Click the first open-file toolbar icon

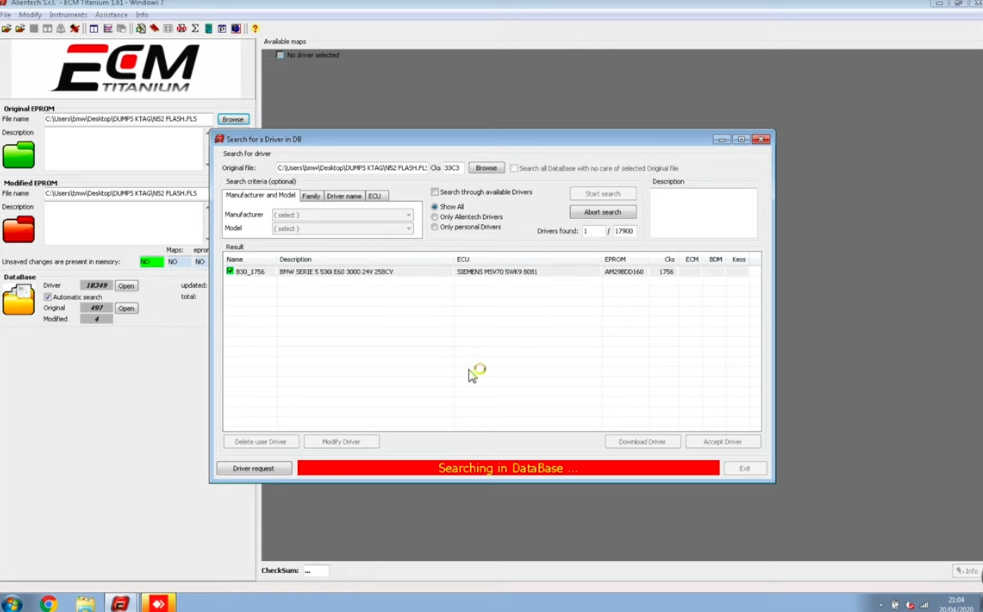(x=6, y=29)
